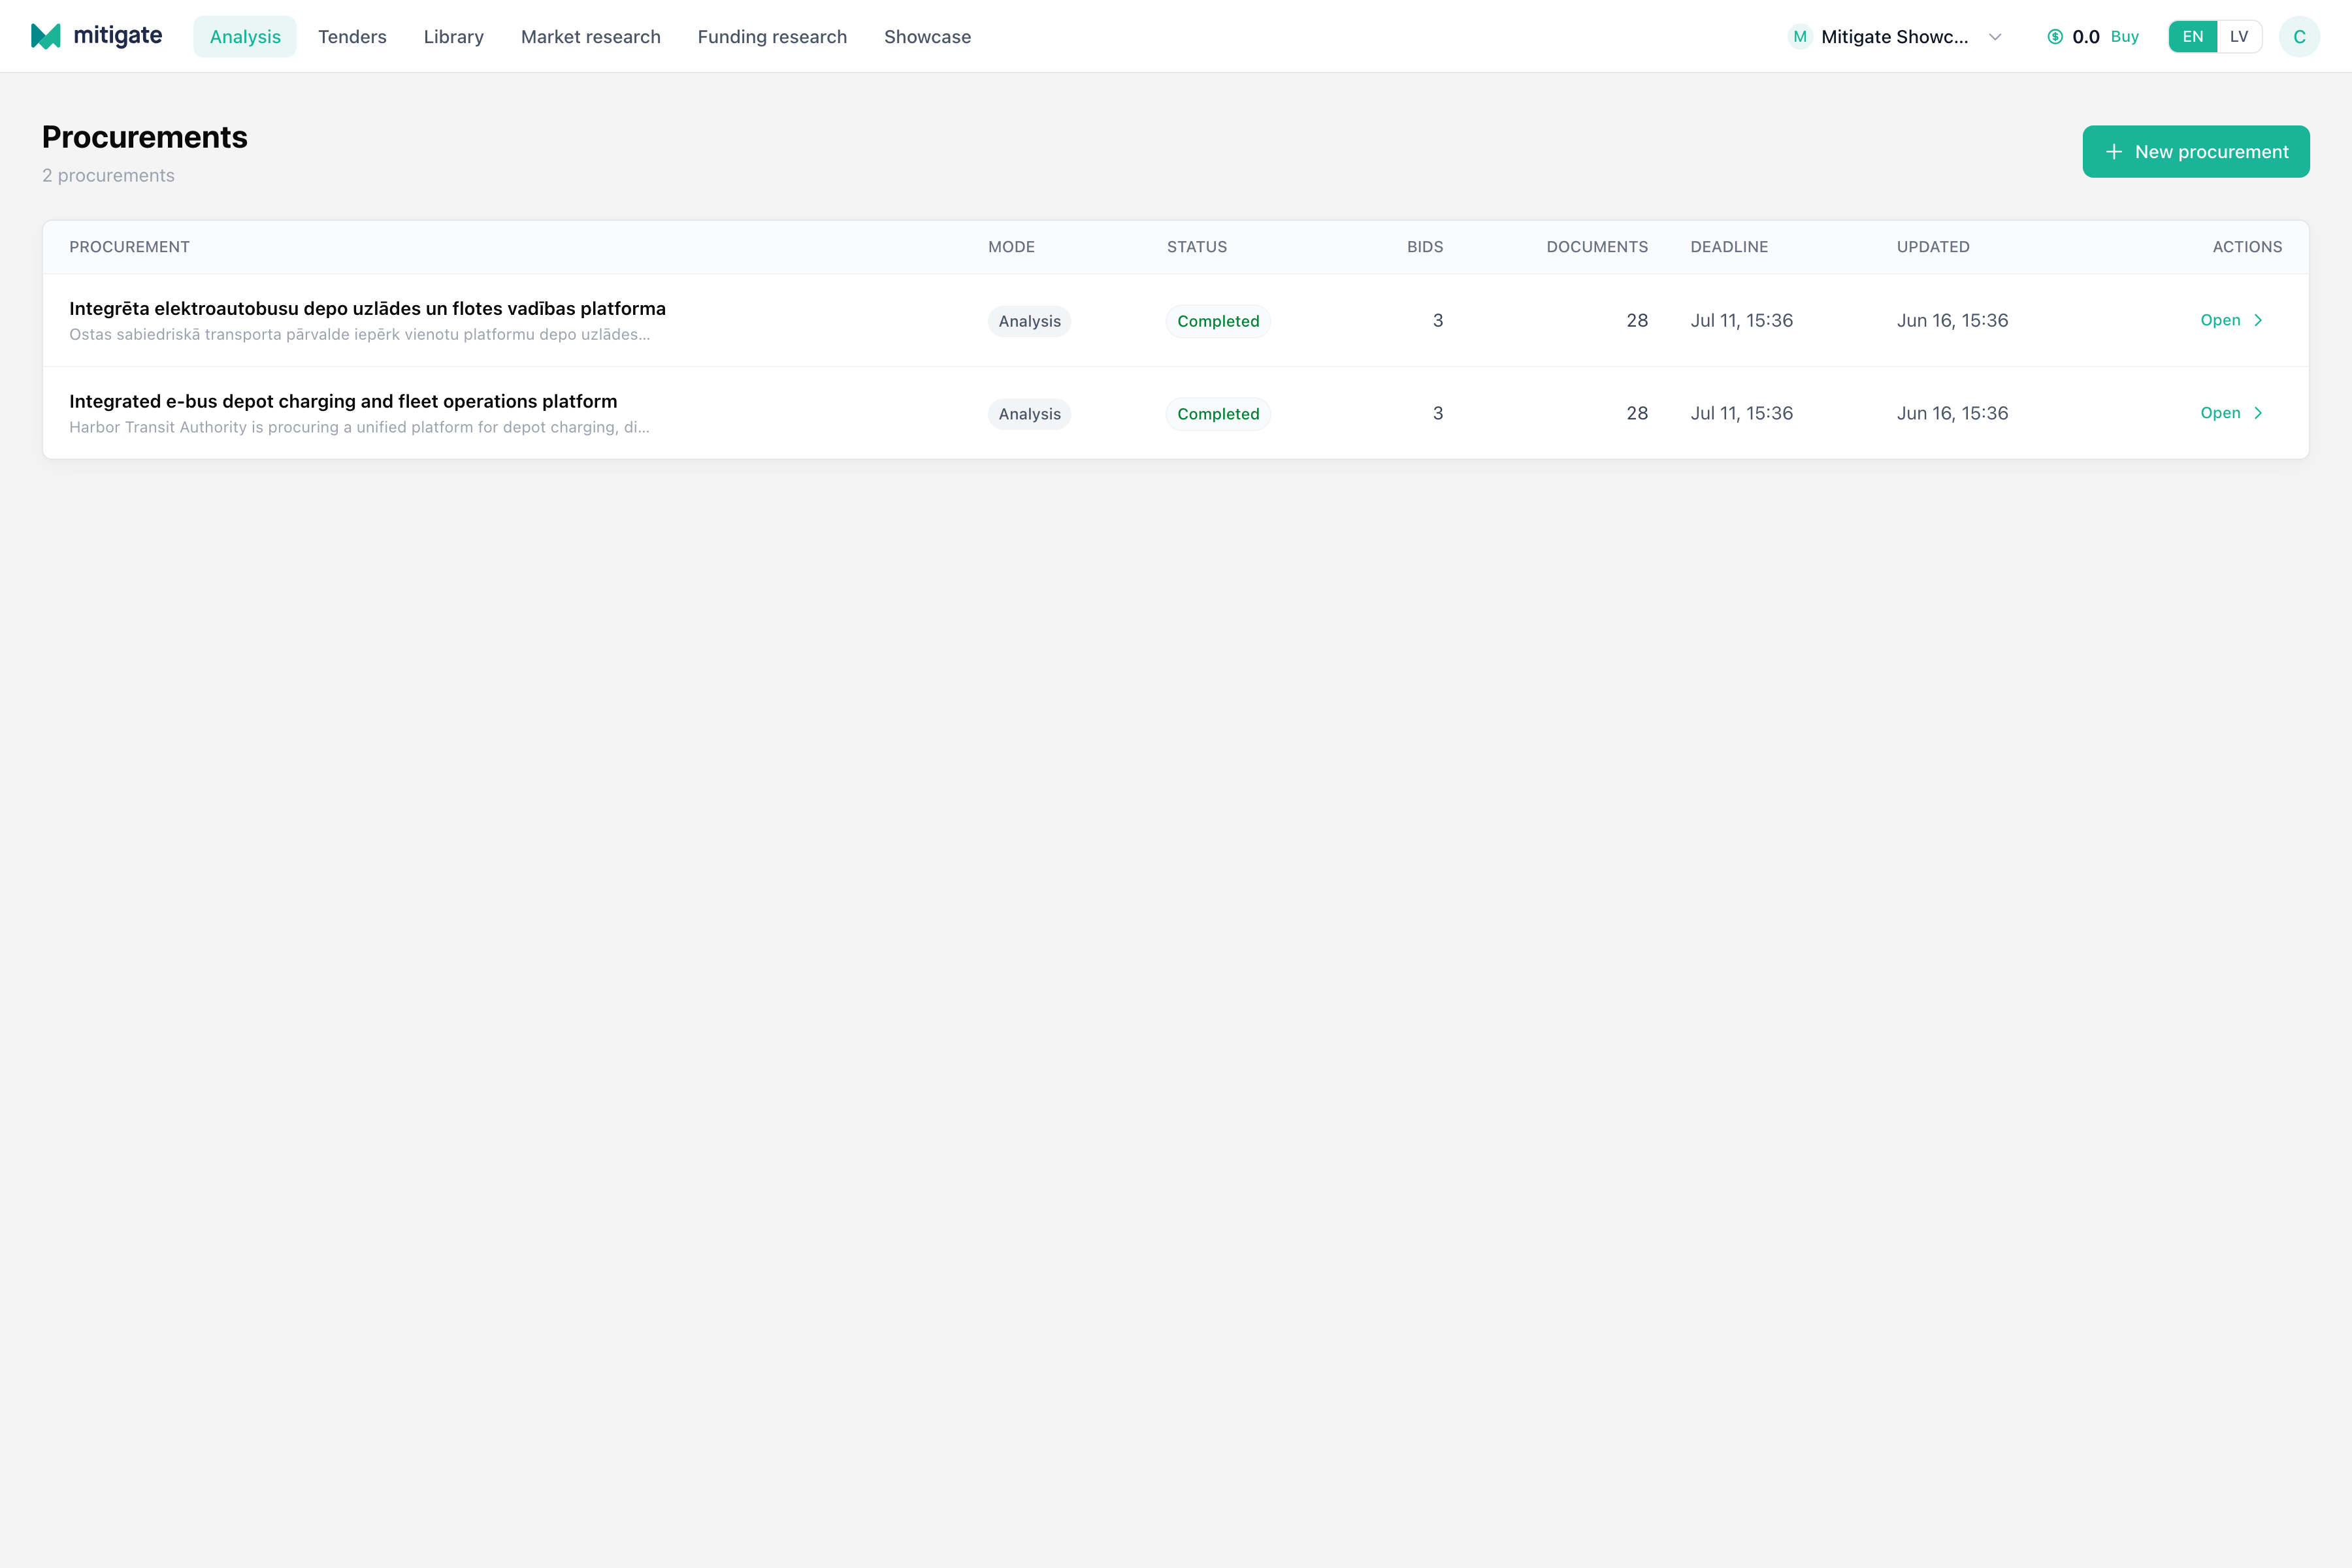
Task: Go to the Tenders tab
Action: pyautogui.click(x=352, y=37)
